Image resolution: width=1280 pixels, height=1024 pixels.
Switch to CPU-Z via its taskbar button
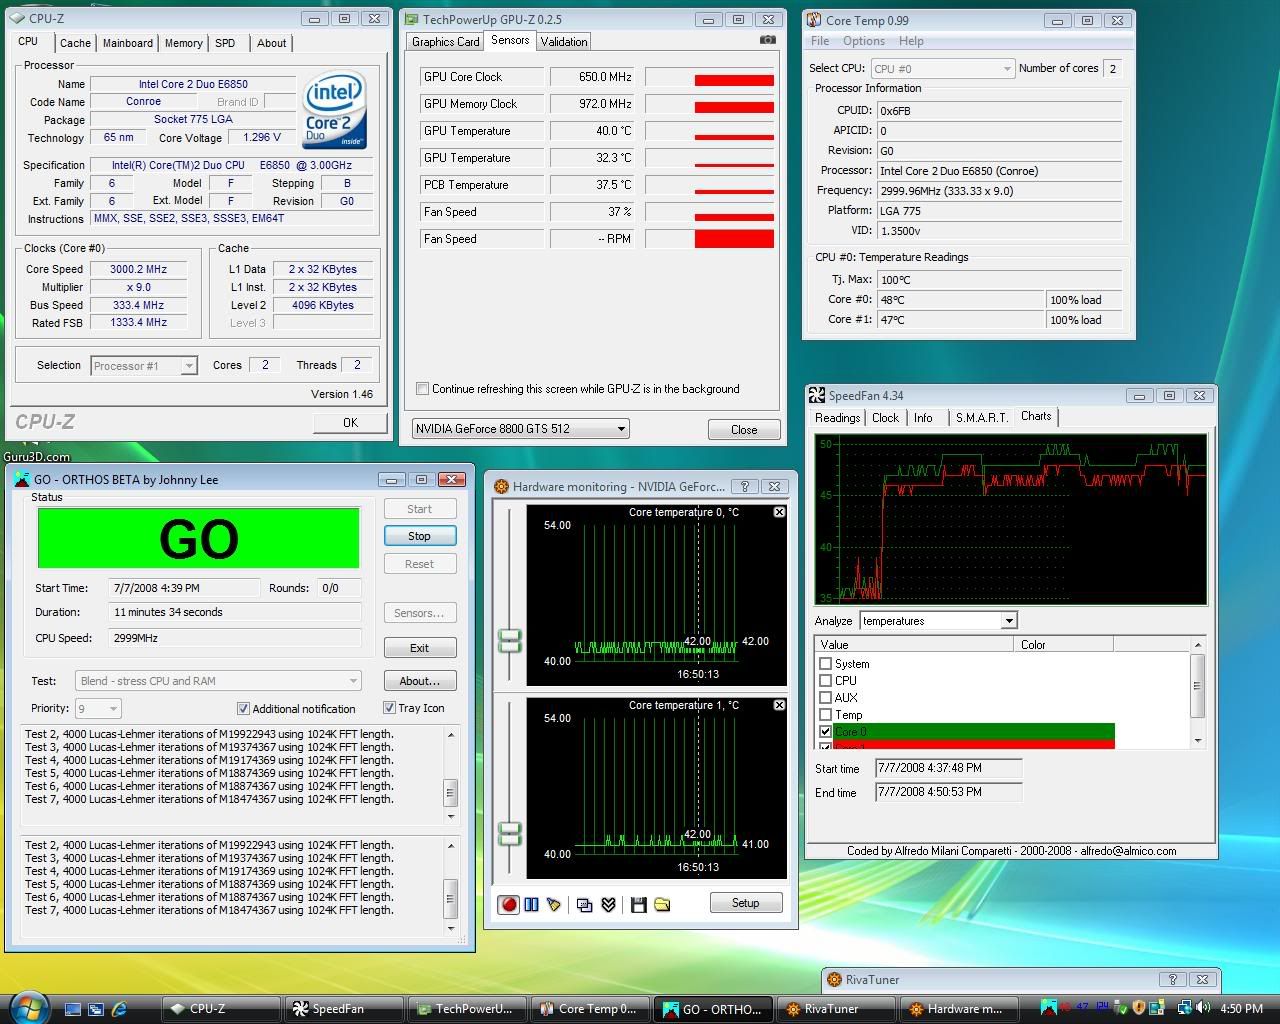(222, 1009)
